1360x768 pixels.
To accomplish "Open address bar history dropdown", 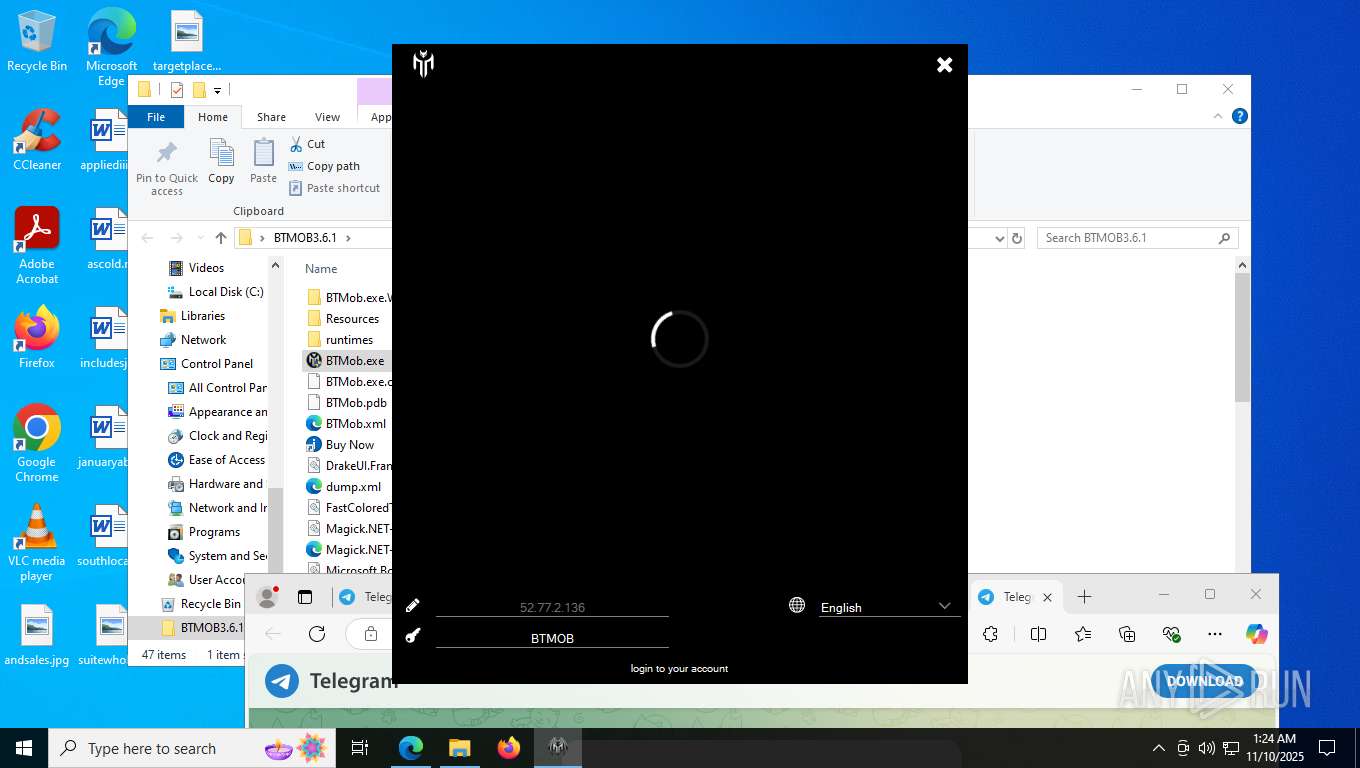I will pos(999,238).
